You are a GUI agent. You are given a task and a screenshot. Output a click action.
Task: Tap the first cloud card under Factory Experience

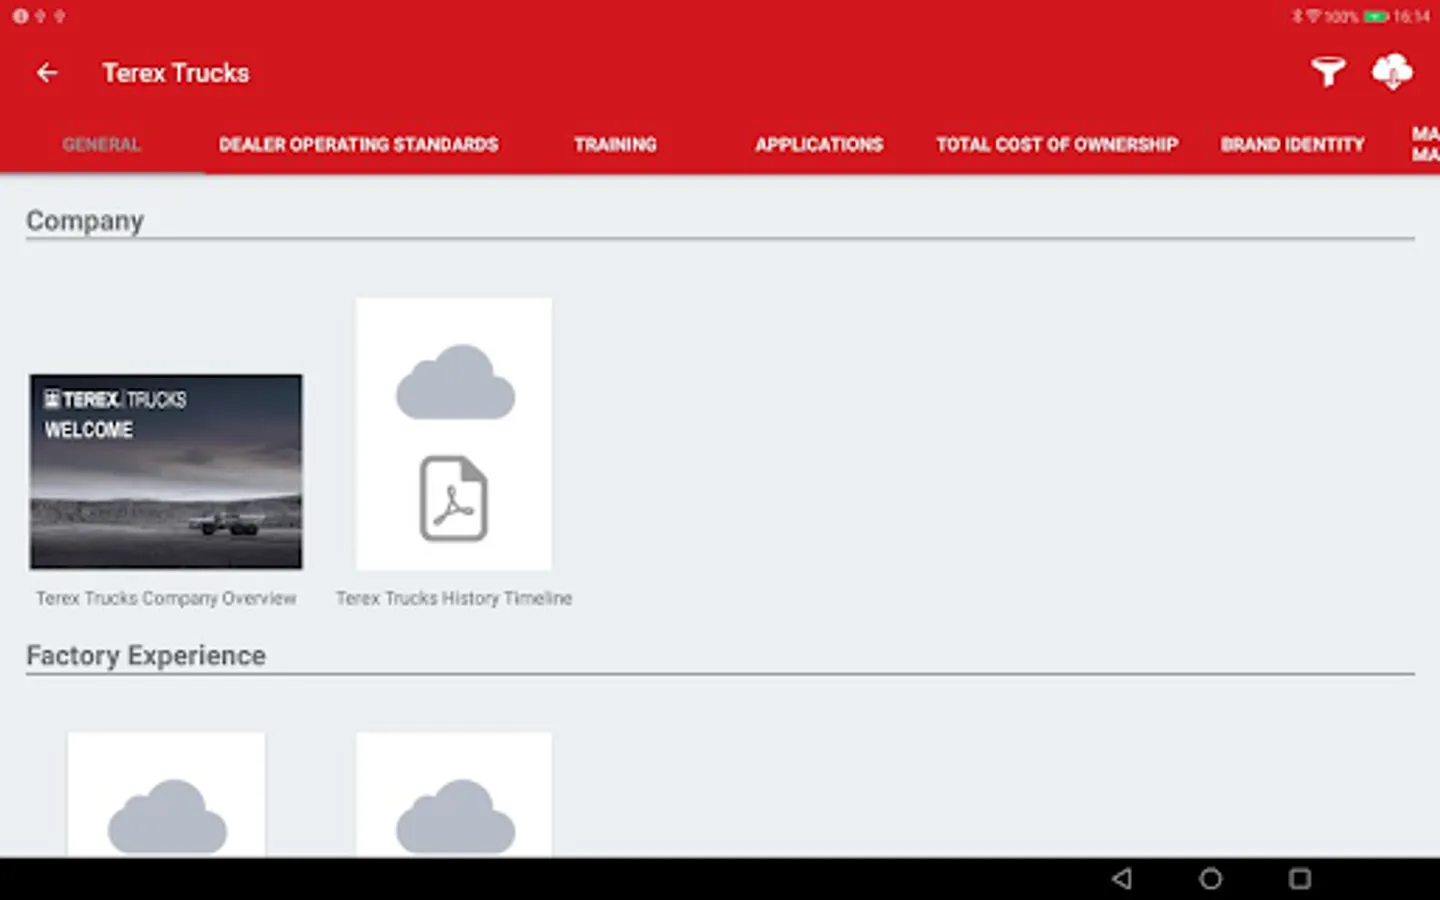166,795
